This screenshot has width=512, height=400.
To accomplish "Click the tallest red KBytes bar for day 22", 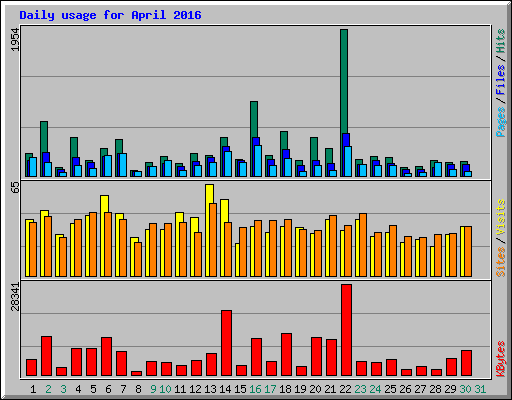I will (x=346, y=330).
